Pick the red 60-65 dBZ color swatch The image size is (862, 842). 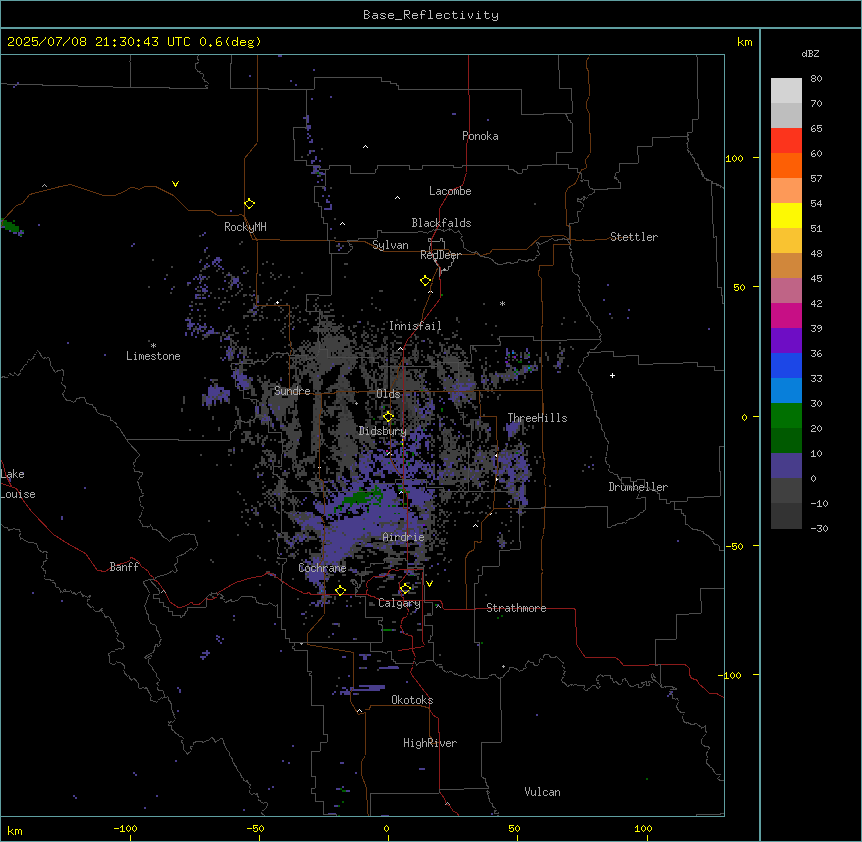click(x=786, y=140)
